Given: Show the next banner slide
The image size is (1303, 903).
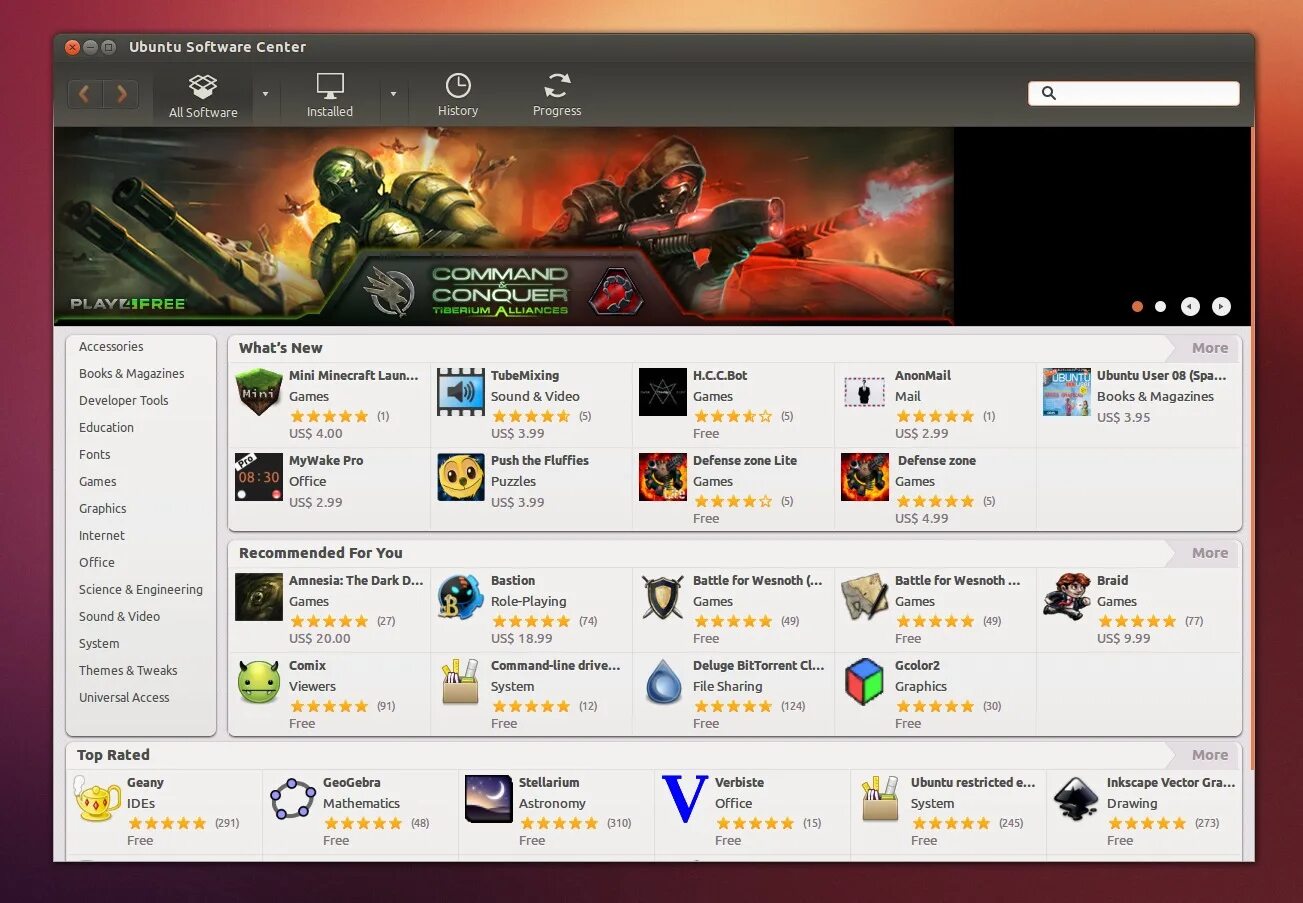Looking at the screenshot, I should click(1221, 307).
